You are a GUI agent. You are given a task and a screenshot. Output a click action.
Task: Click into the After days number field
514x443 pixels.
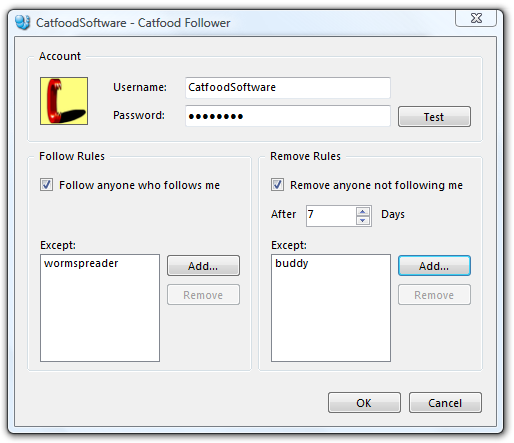[x=331, y=216]
